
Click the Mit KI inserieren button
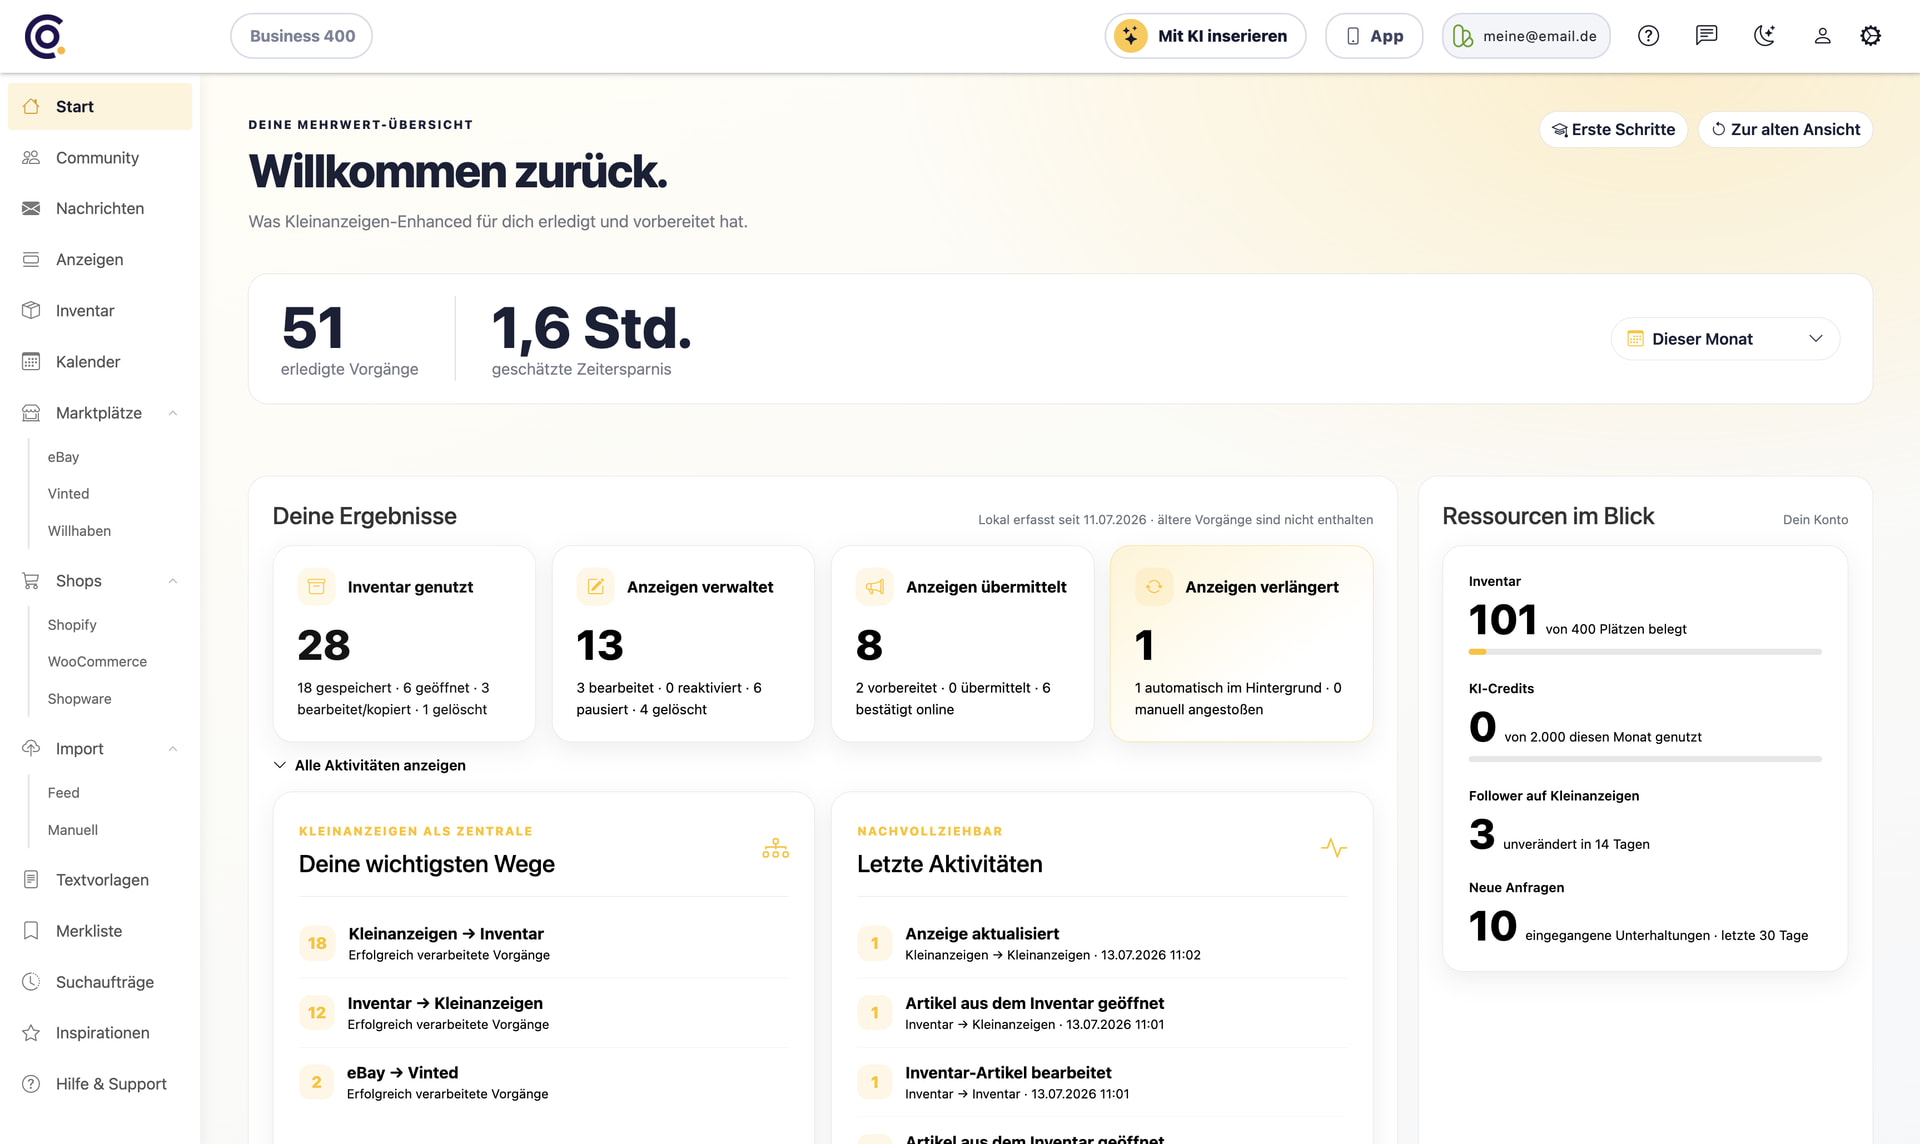pyautogui.click(x=1205, y=36)
